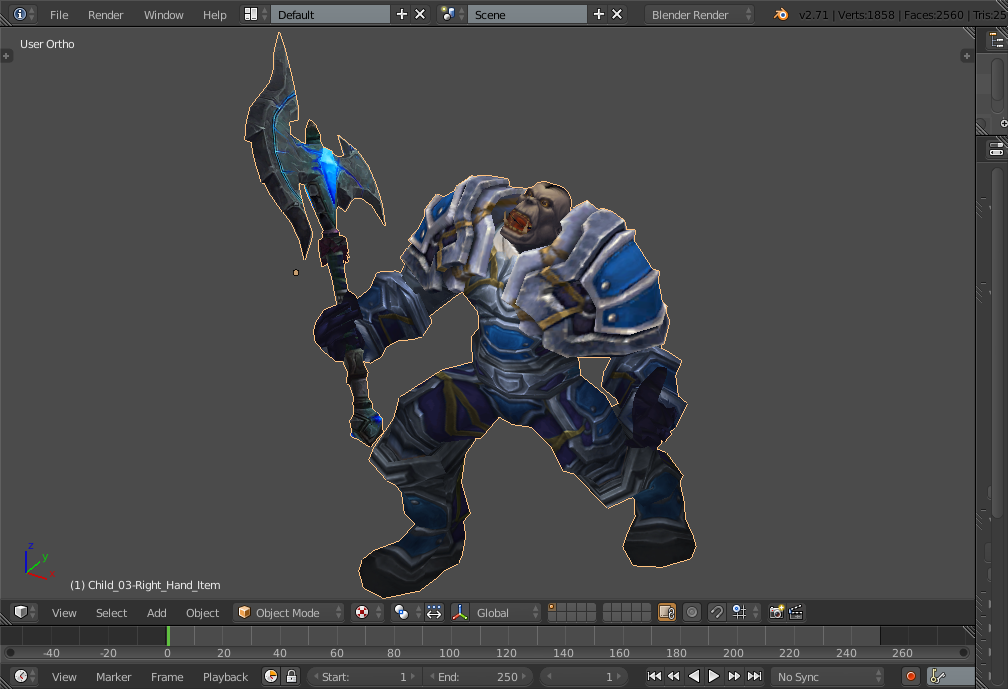
Task: Expand the tool shelf with left plus tab
Action: click(x=6, y=56)
